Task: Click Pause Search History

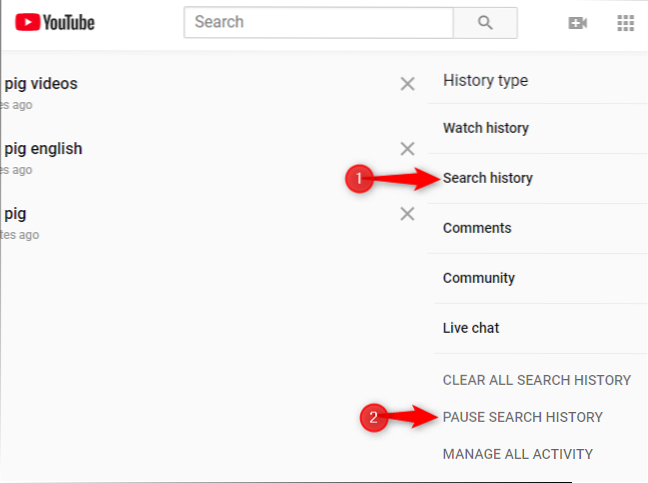Action: click(x=523, y=417)
